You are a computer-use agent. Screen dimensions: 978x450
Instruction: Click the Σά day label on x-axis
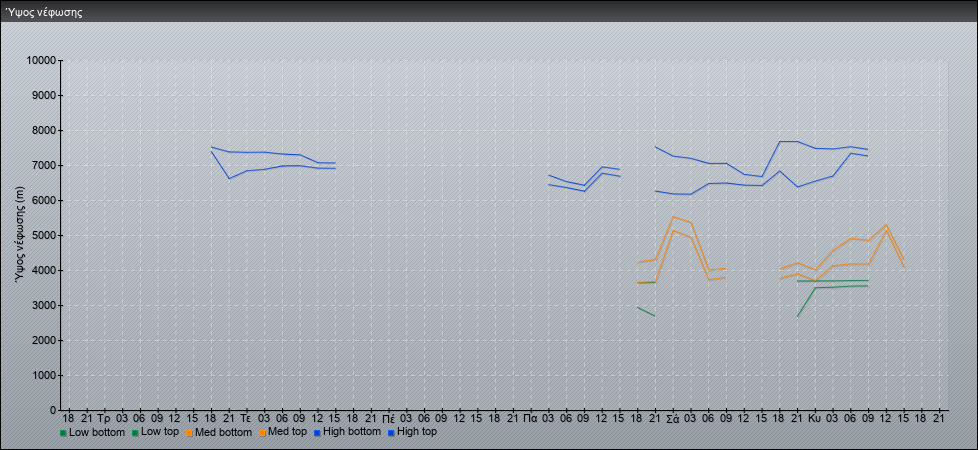click(672, 418)
